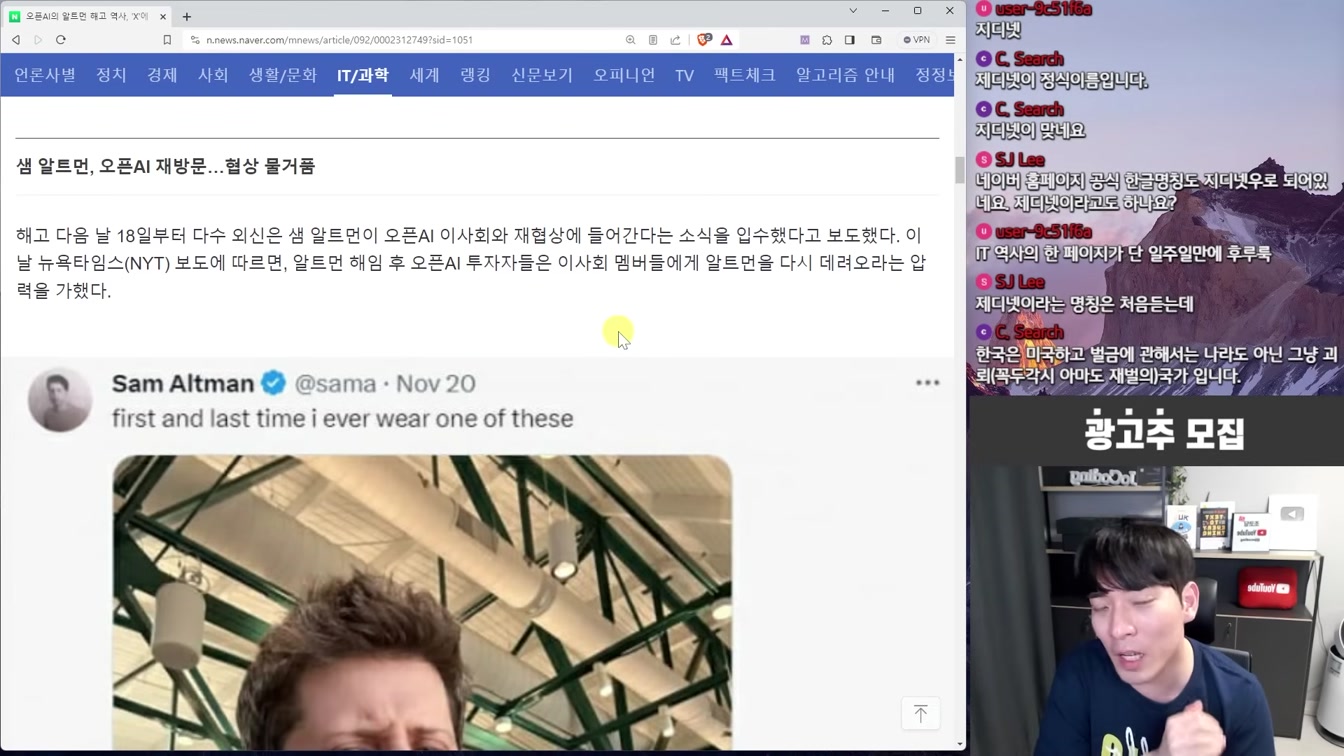Open a new browser tab
The image size is (1344, 756).
click(187, 16)
